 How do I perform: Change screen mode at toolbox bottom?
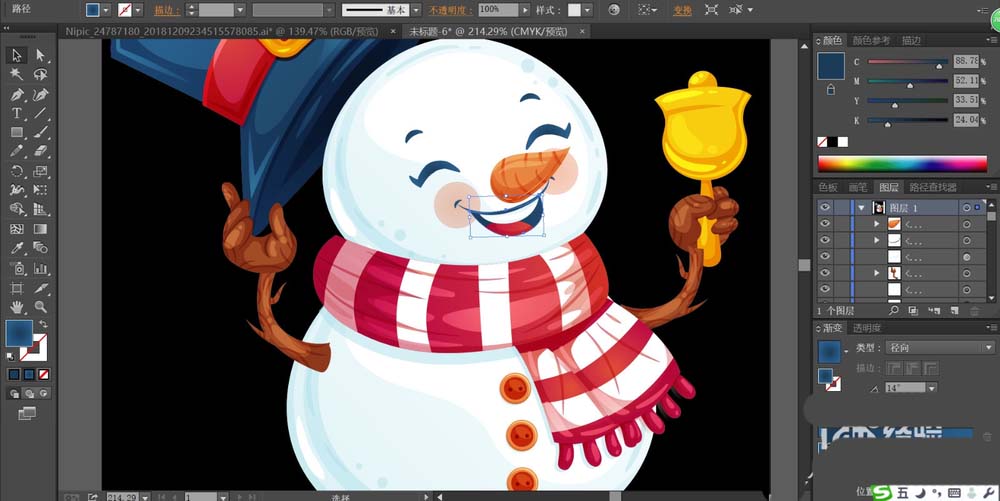point(27,414)
